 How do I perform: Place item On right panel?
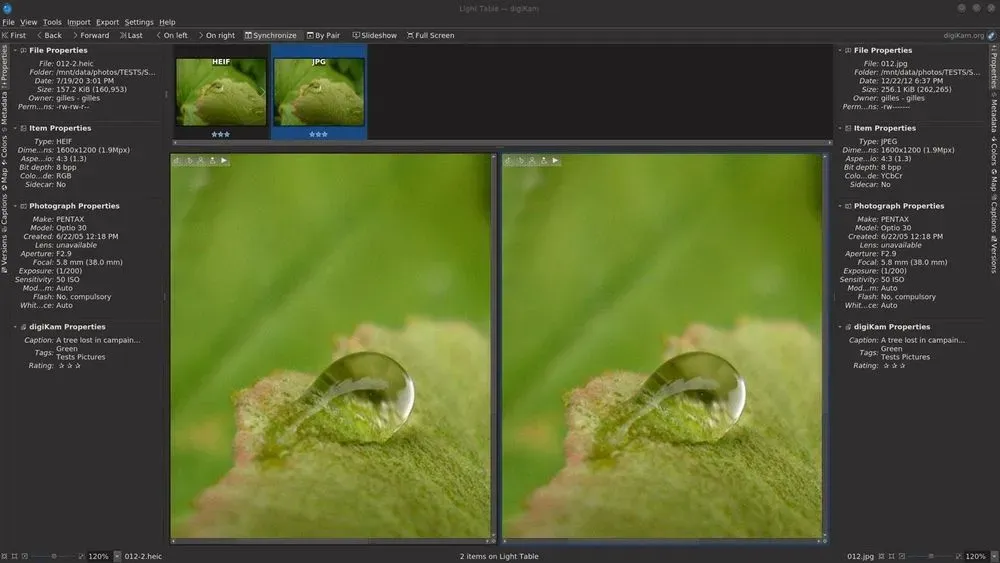[x=216, y=36]
